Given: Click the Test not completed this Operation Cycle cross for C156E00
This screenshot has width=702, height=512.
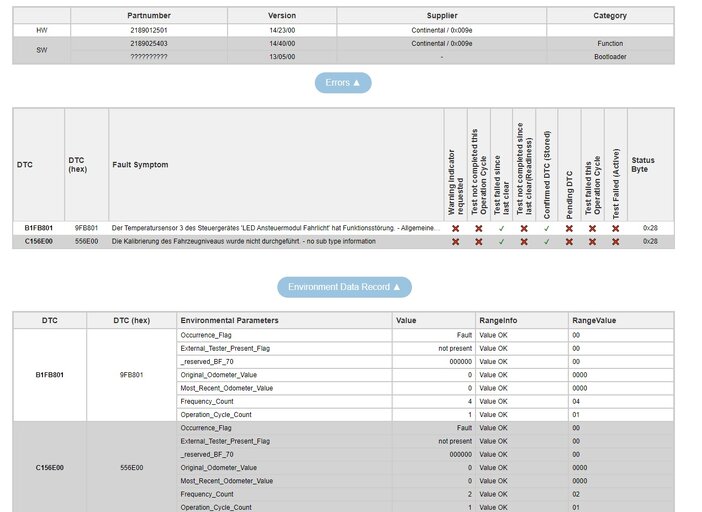Looking at the screenshot, I should click(x=479, y=242).
